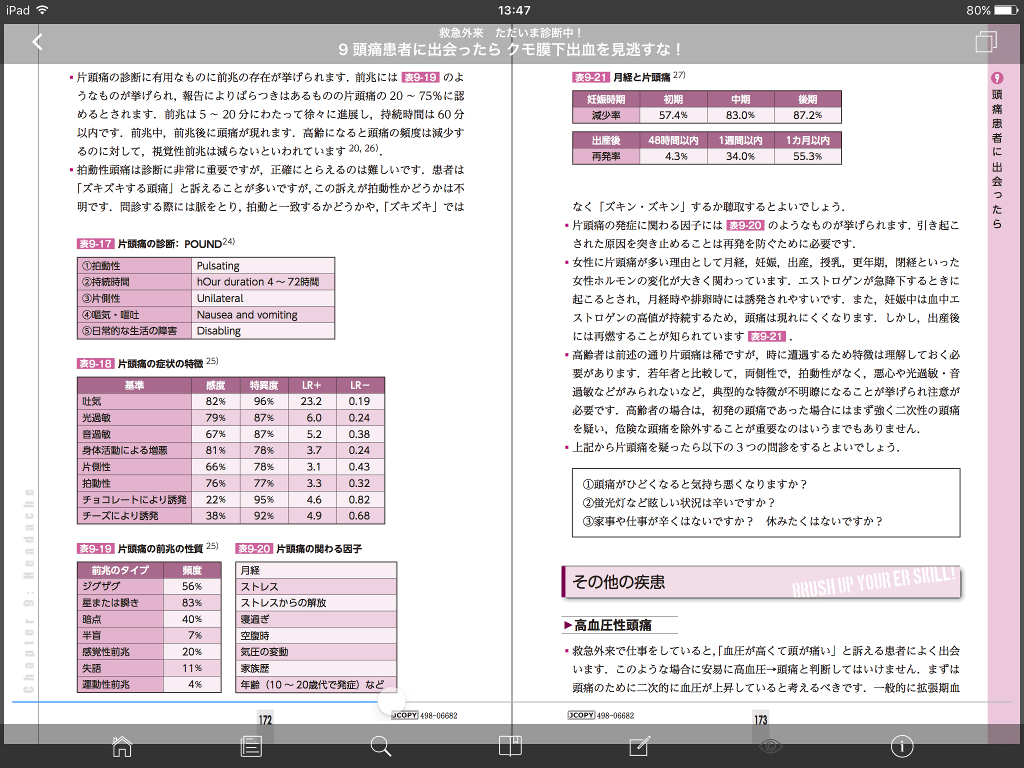Select the 'Unilateral' table cell
This screenshot has width=1024, height=768.
(264, 298)
